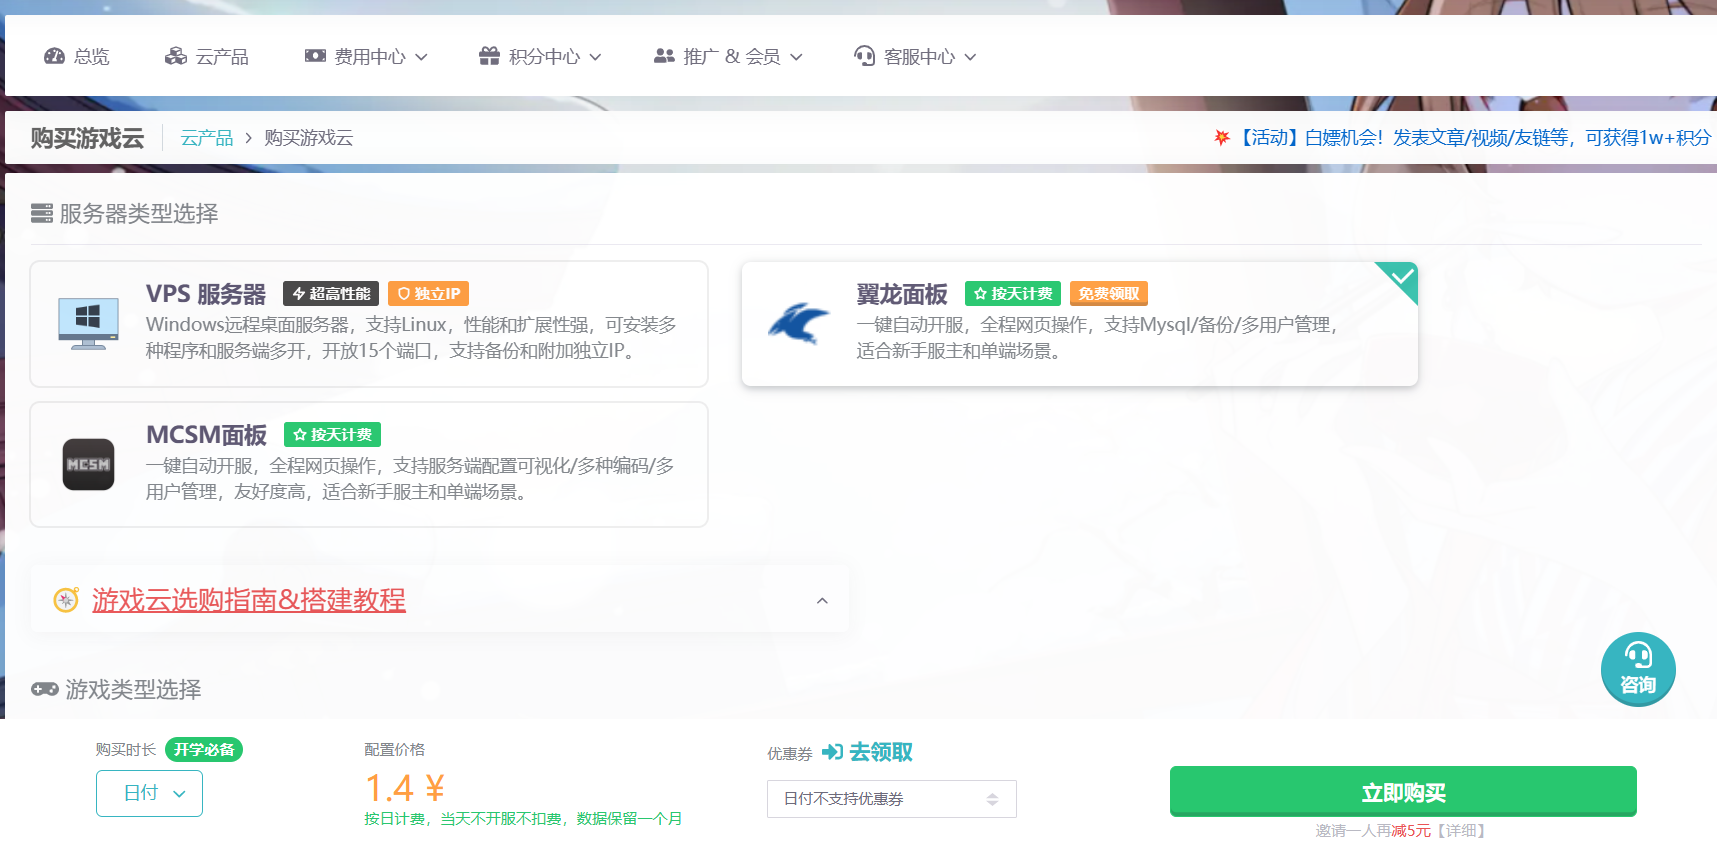Screen dimensions: 1717x843
Task: Click the 立即购买 button
Action: 1402,792
